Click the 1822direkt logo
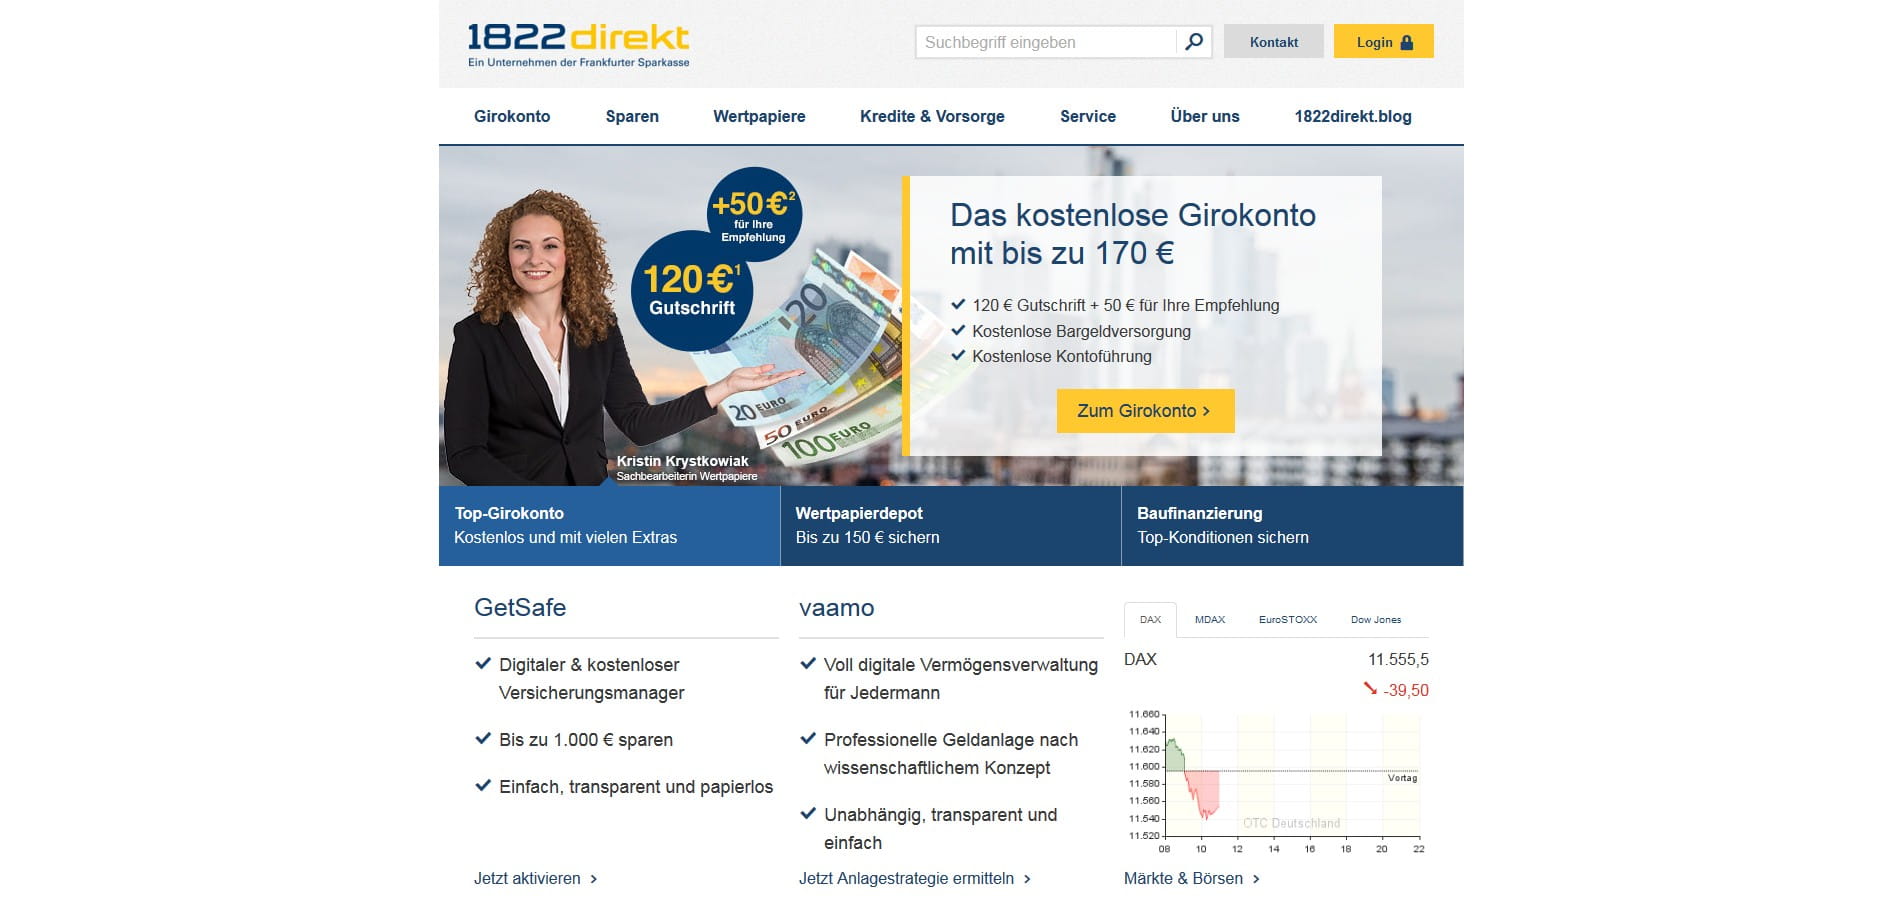Viewport: 1903px width, 922px height. click(x=578, y=45)
